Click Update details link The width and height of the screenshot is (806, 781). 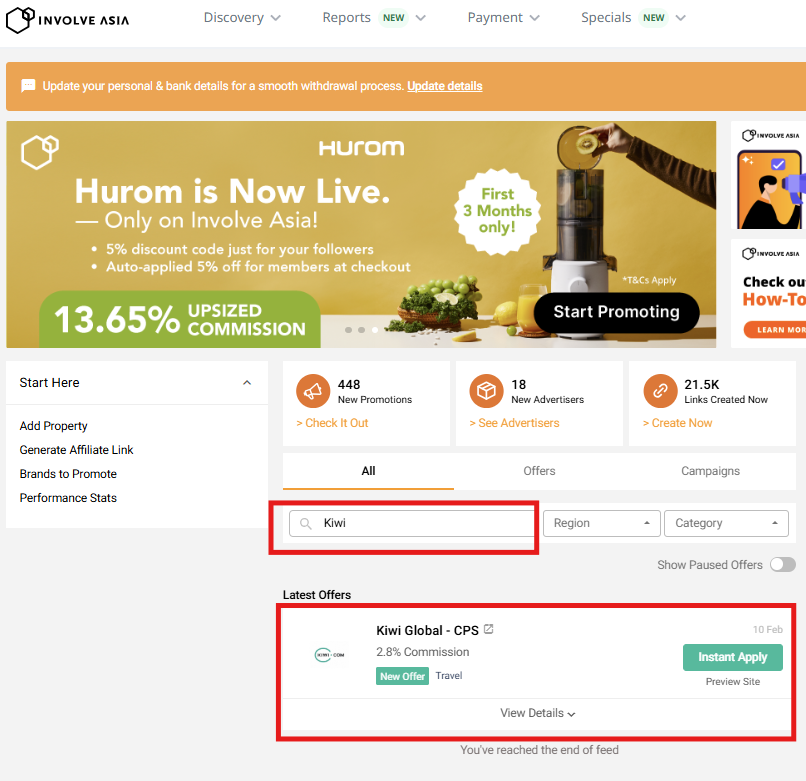tap(445, 86)
